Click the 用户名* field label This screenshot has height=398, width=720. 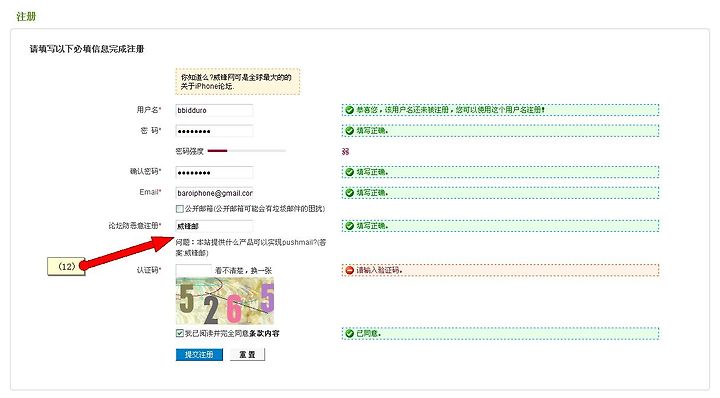click(149, 110)
